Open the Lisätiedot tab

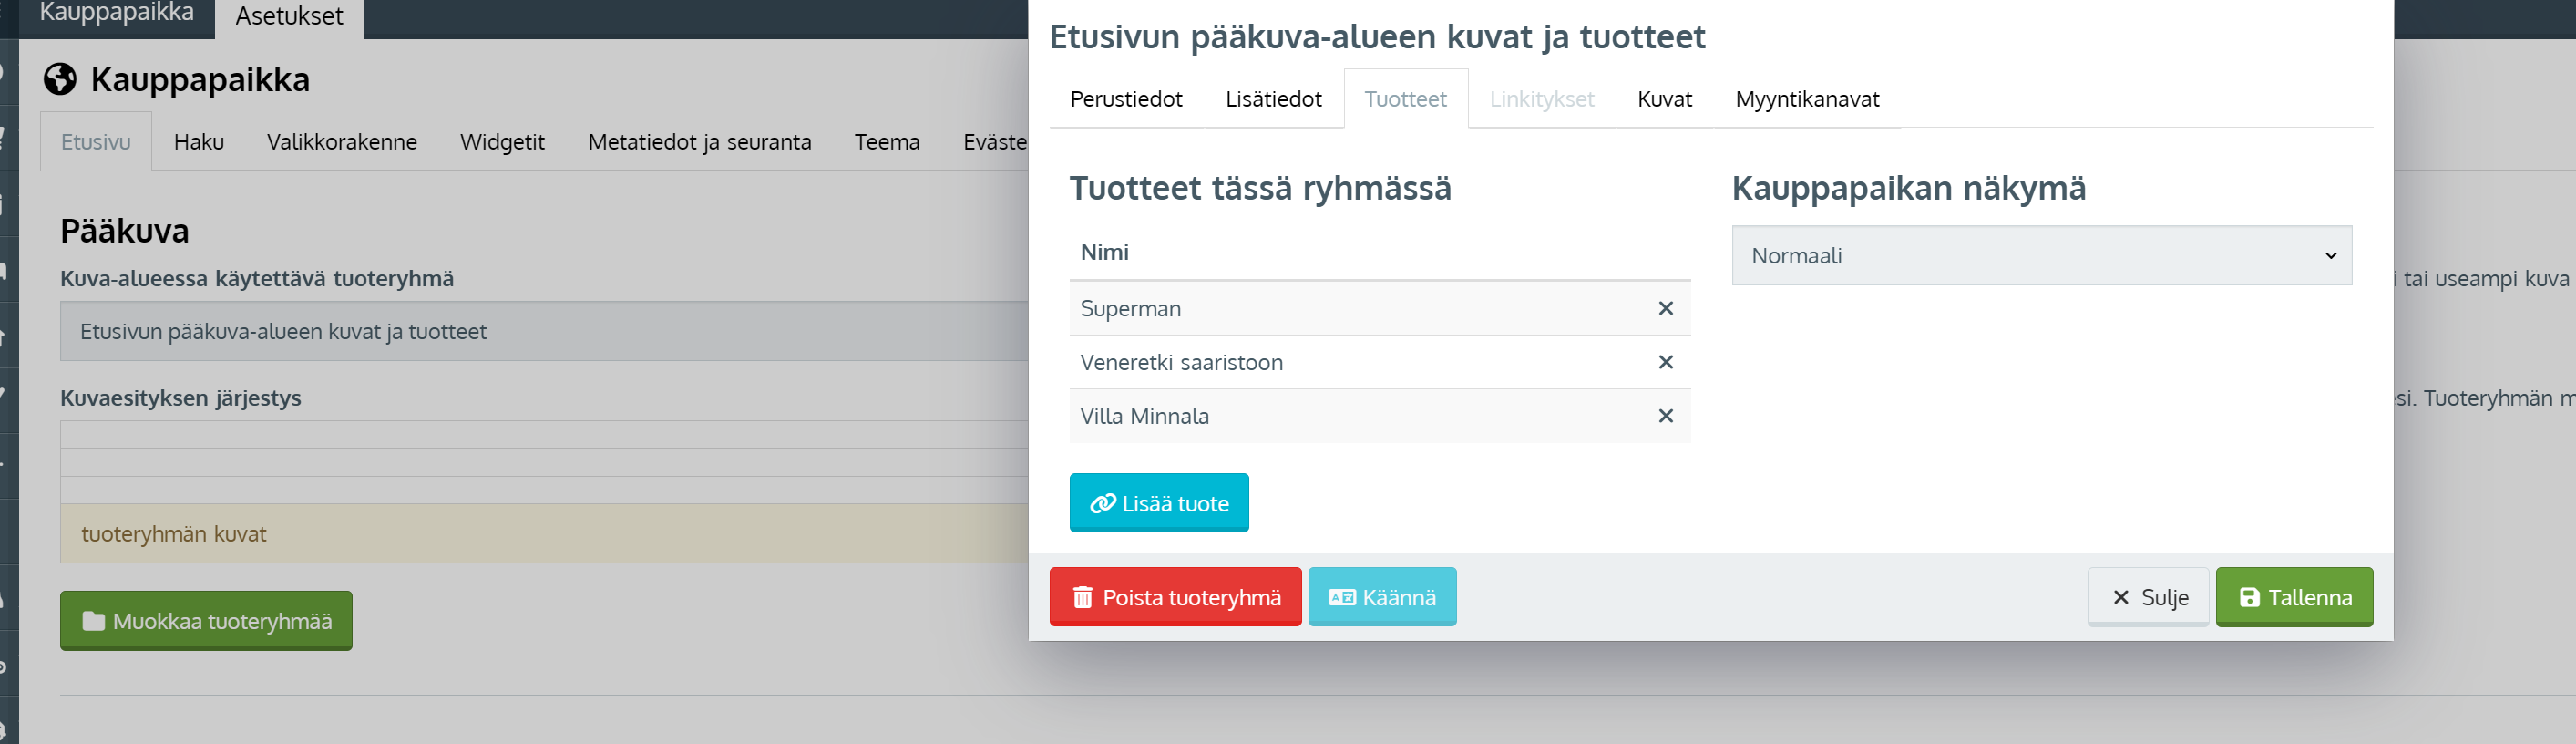pos(1273,99)
